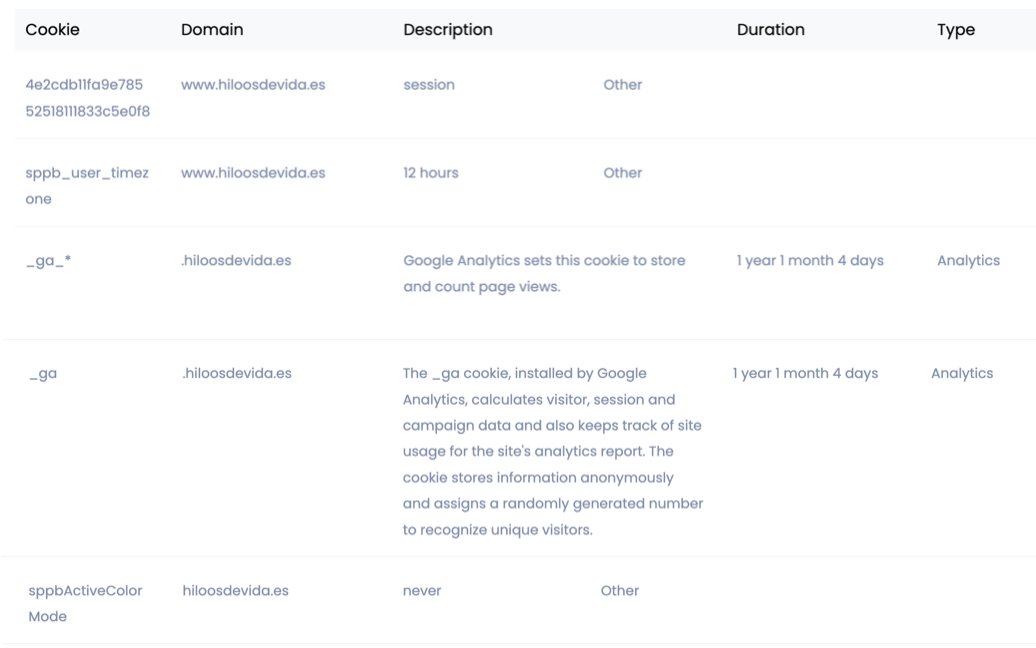Click the "never" value for sppbActiveColorMode
The width and height of the screenshot is (1036, 648).
point(422,591)
